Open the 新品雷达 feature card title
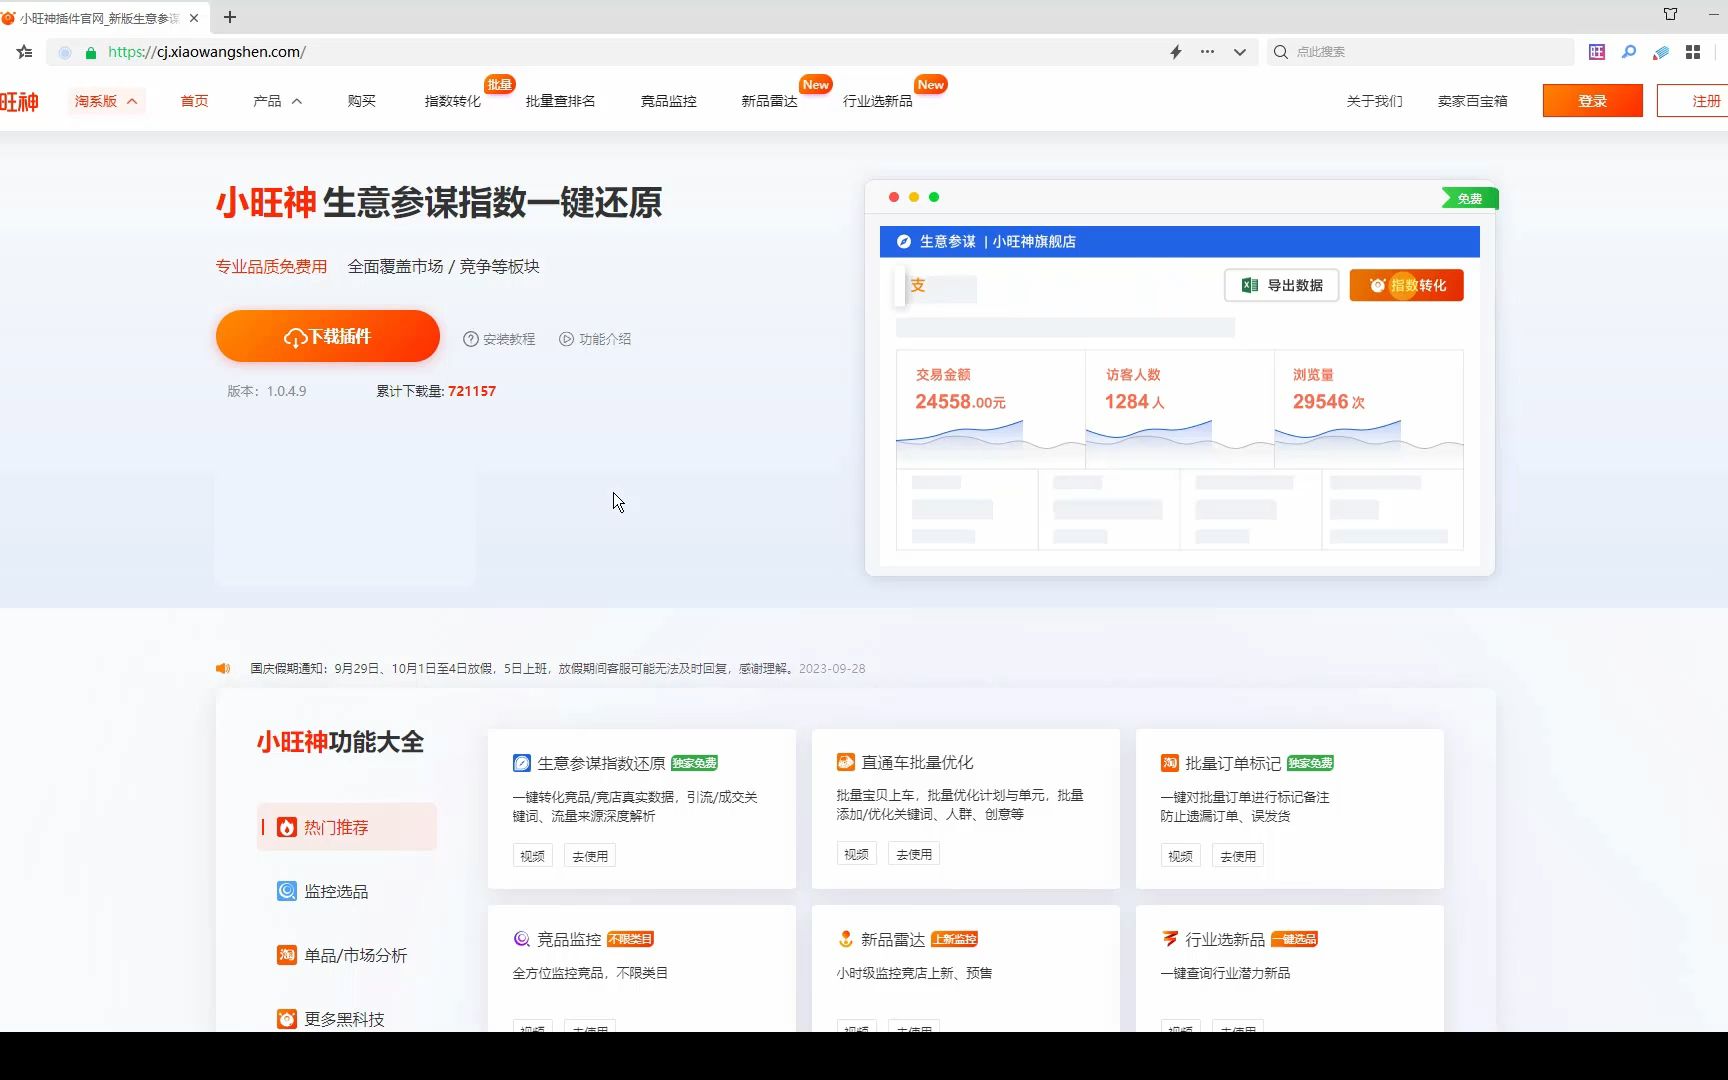Screen dimensions: 1728x1080 (x=893, y=939)
